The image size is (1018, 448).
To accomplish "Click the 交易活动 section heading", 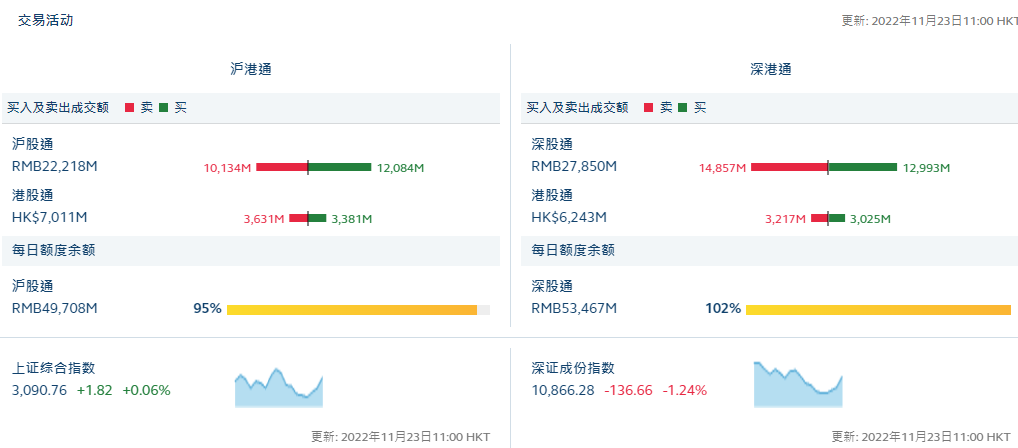I will [x=45, y=20].
